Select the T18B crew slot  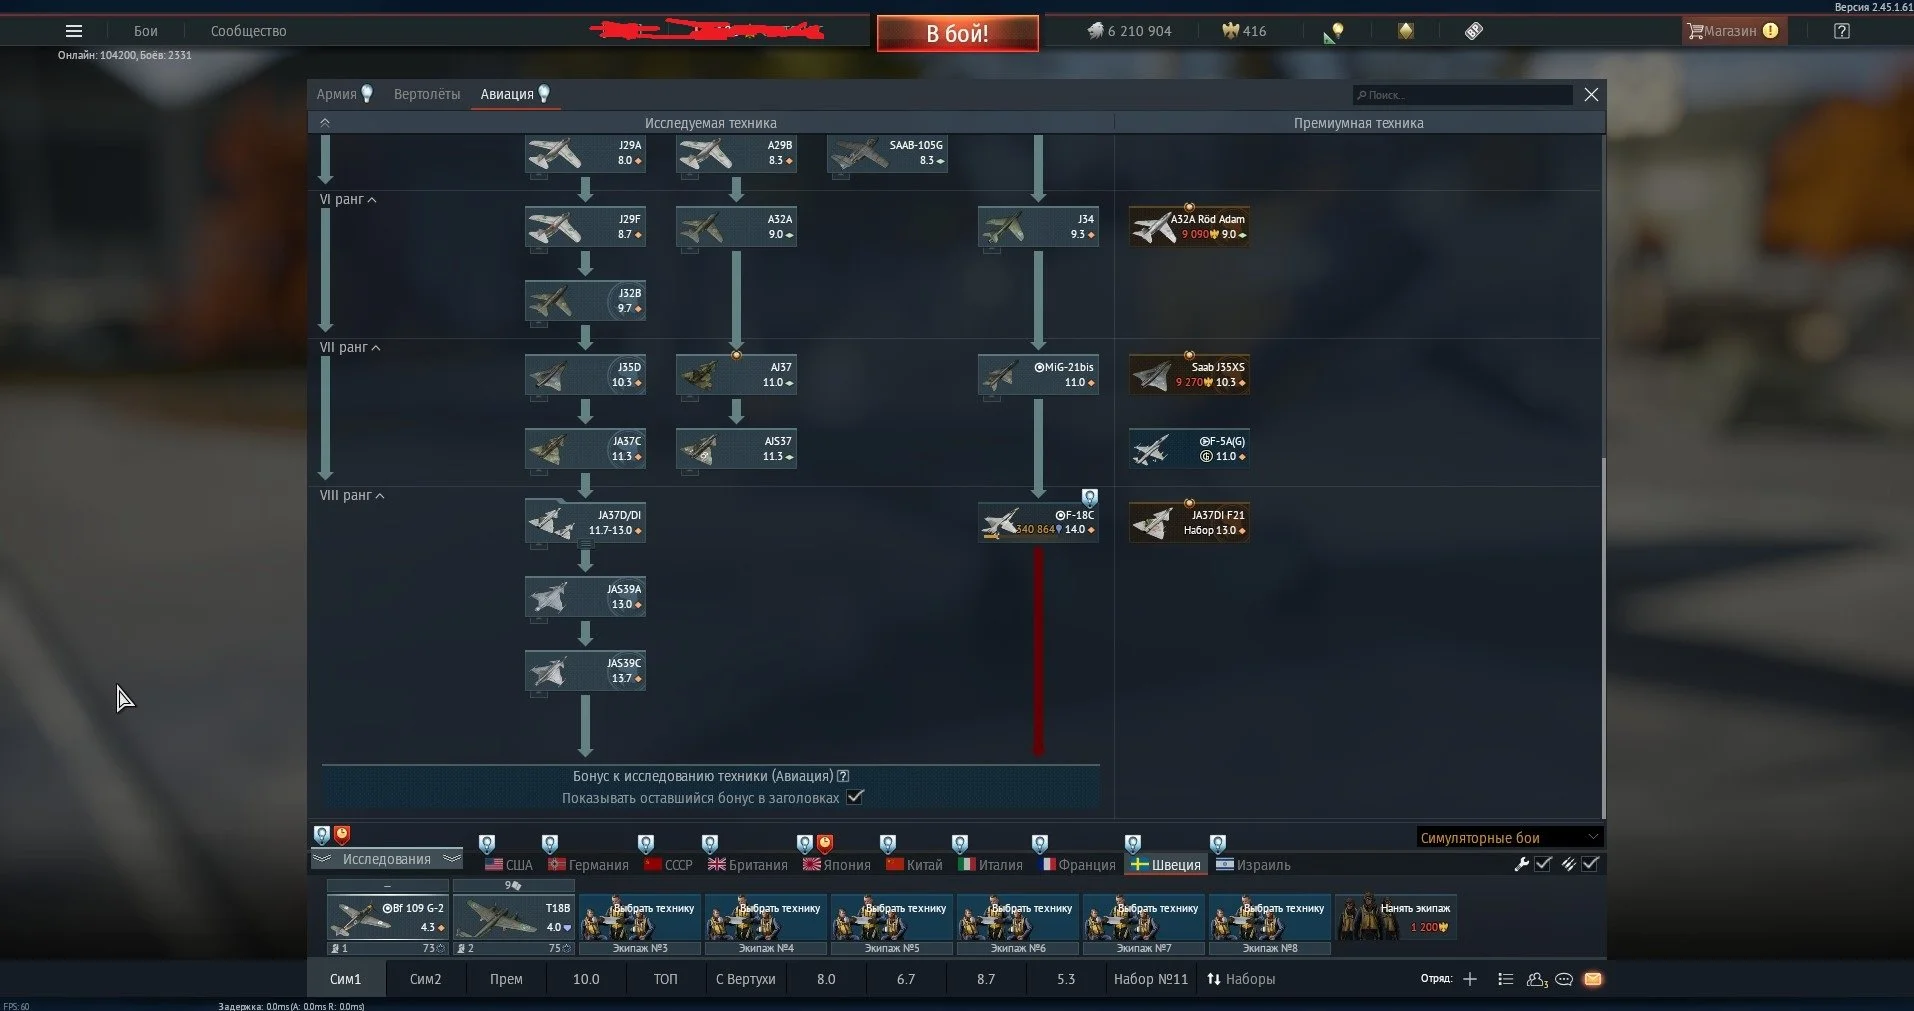pos(514,917)
